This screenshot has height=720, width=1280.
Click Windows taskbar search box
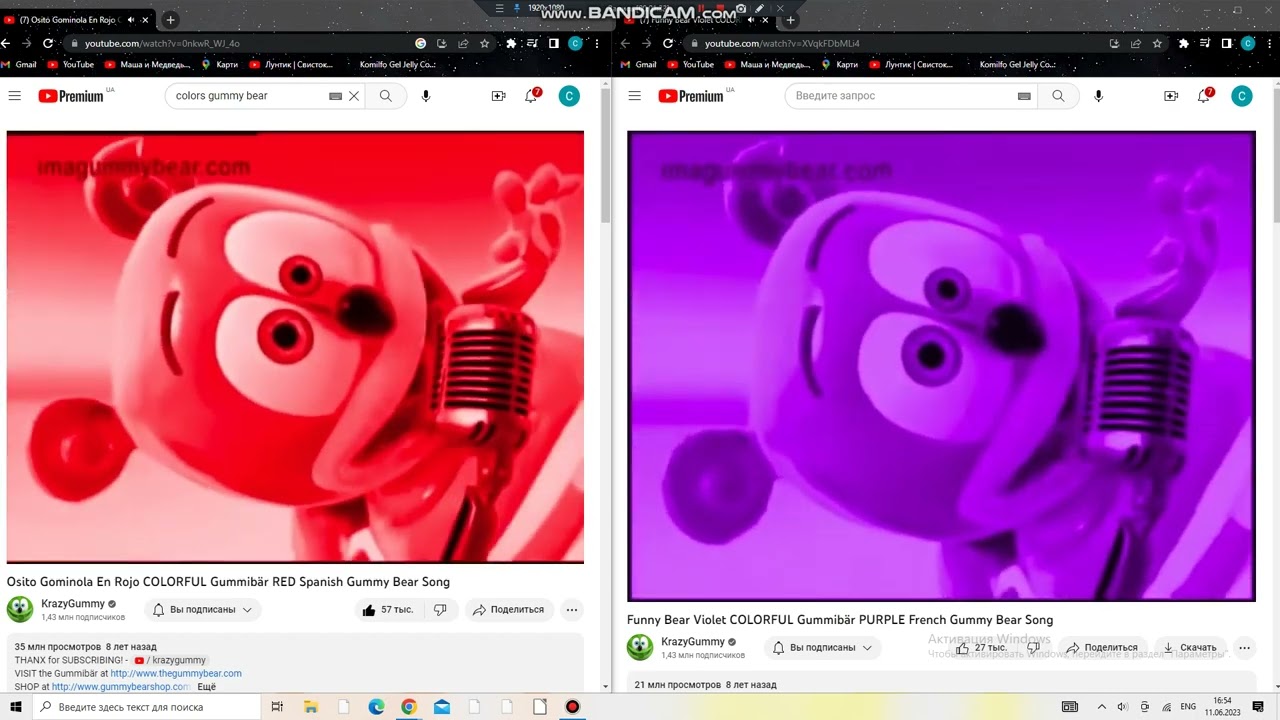point(146,707)
